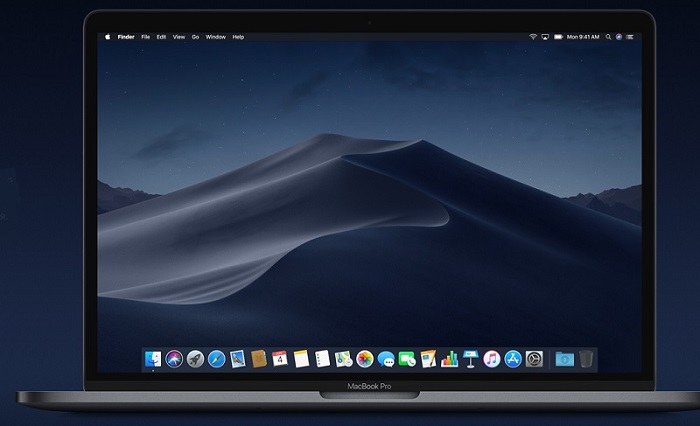Viewport: 700px width, 426px height.
Task: Open Messages blue speech bubble icon
Action: [386, 359]
